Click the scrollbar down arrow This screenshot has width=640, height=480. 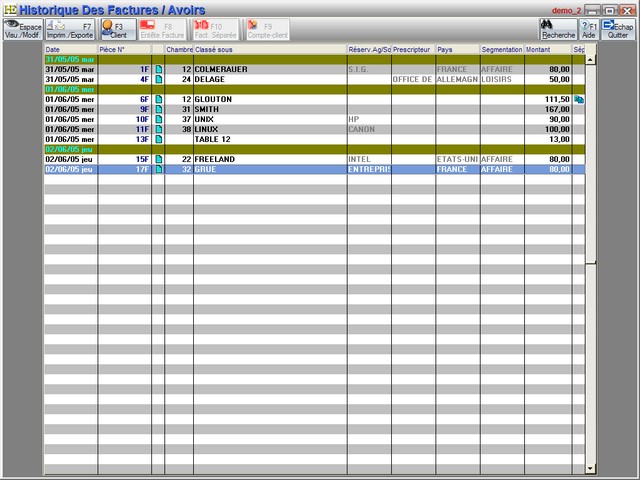coord(590,469)
